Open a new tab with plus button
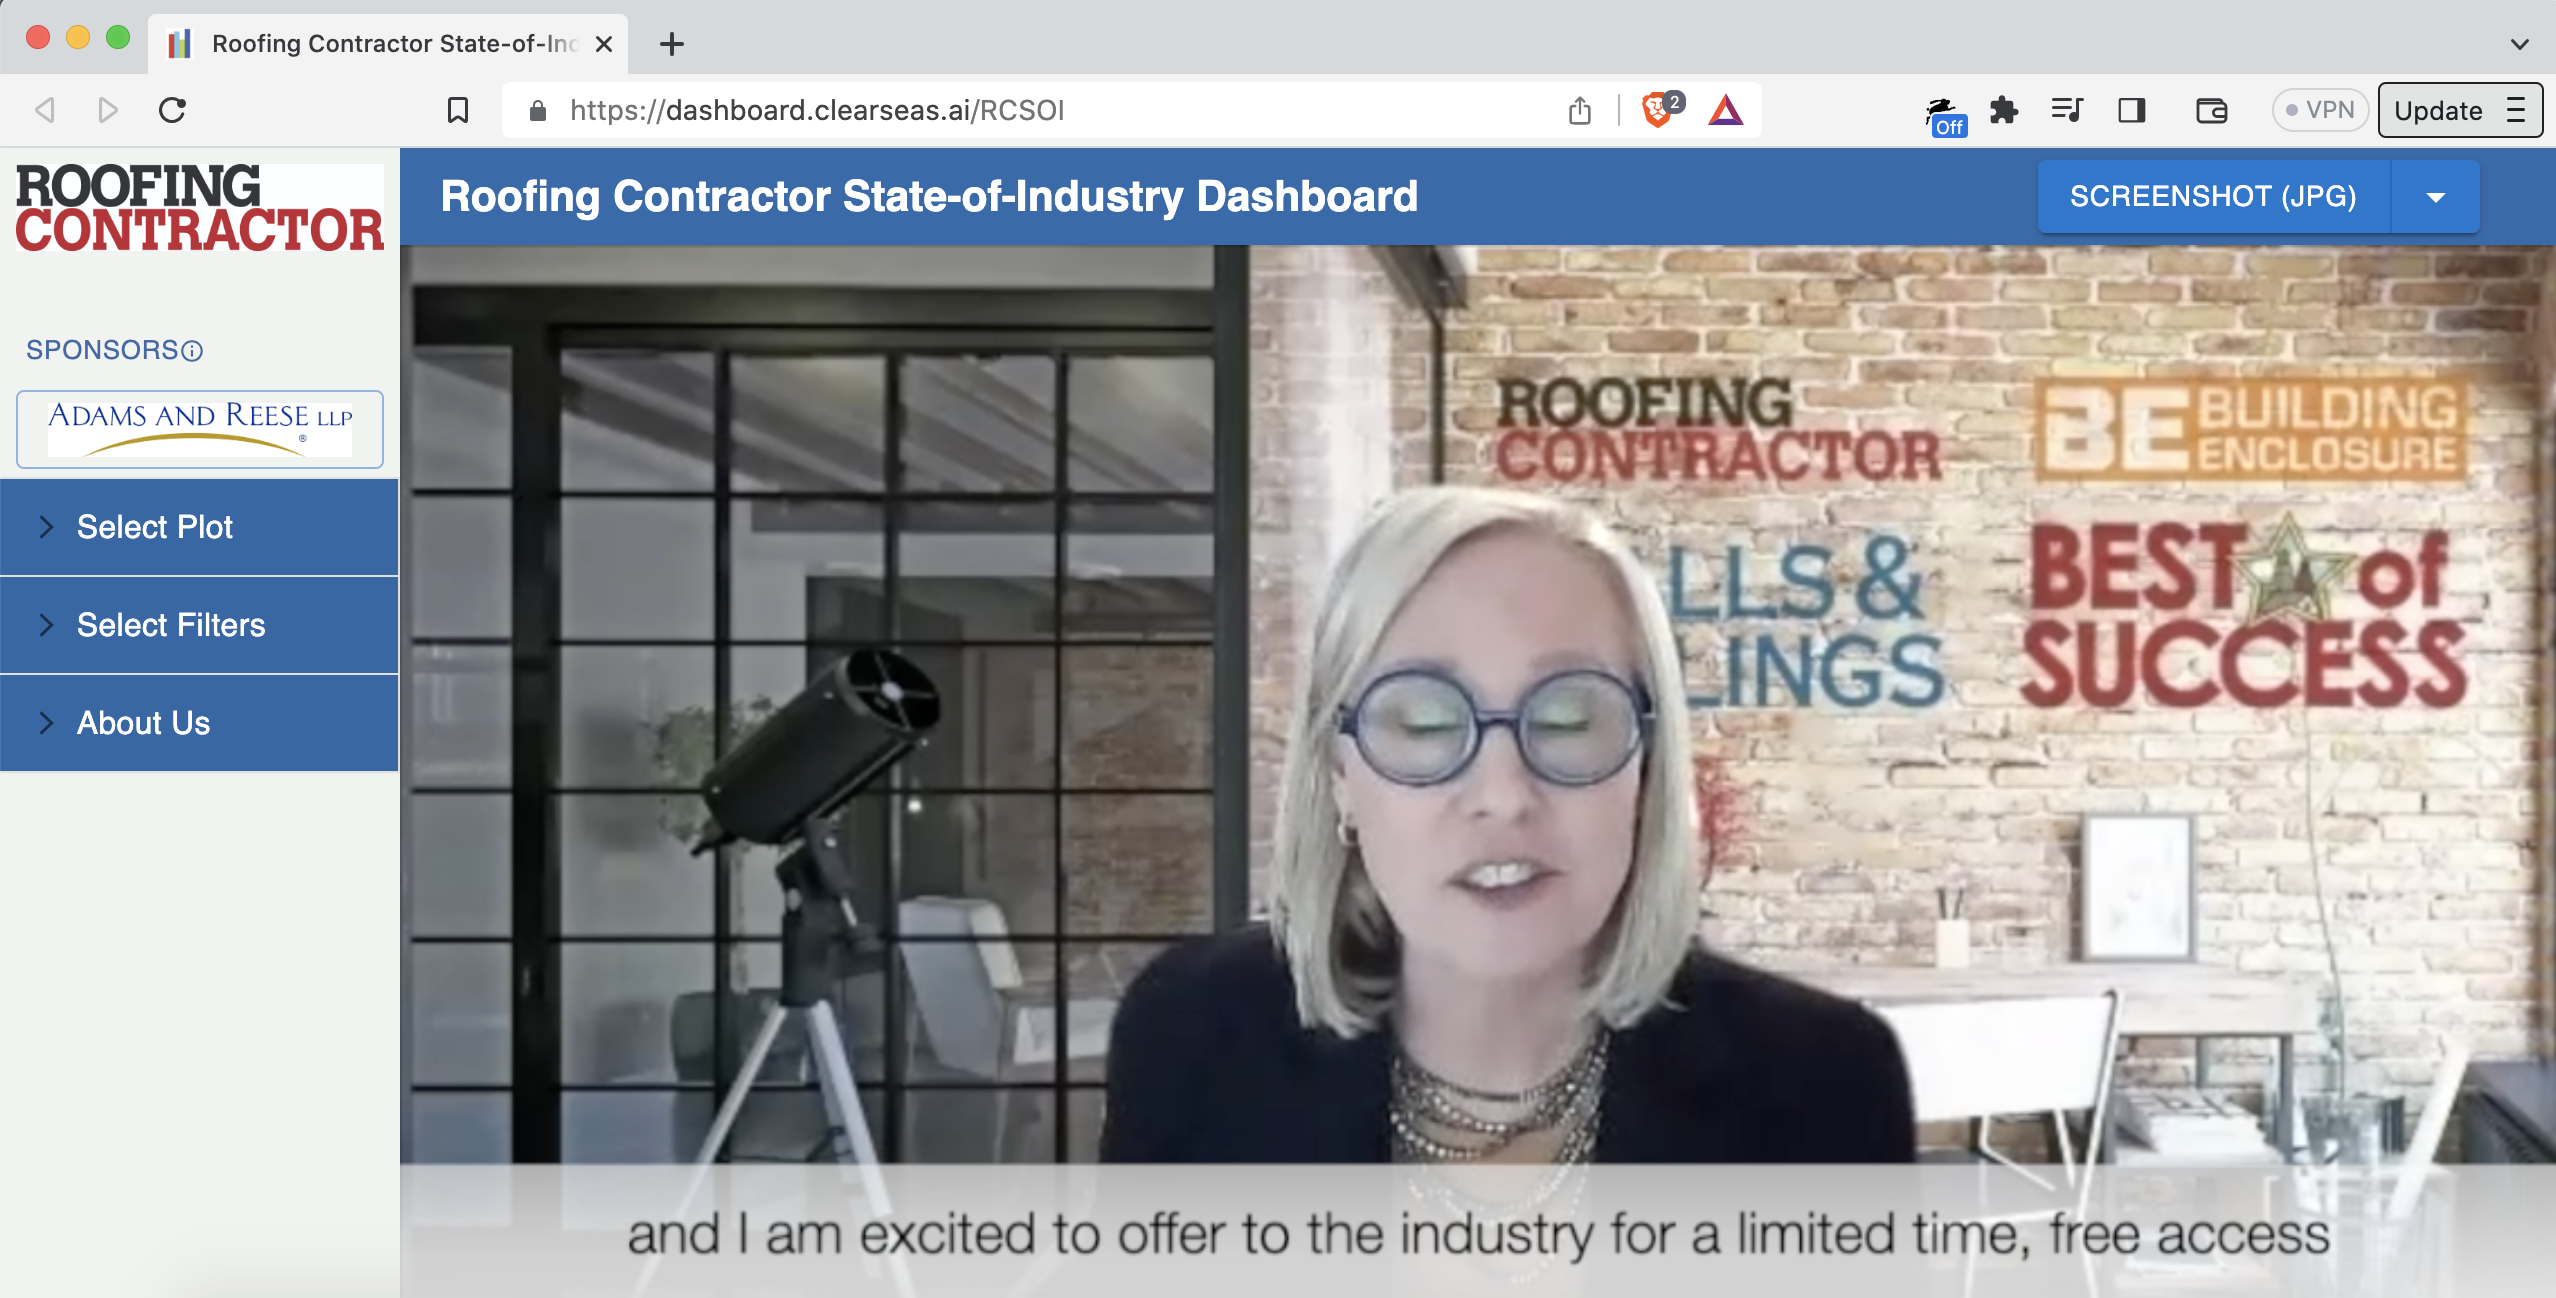The width and height of the screenshot is (2556, 1298). [x=672, y=44]
